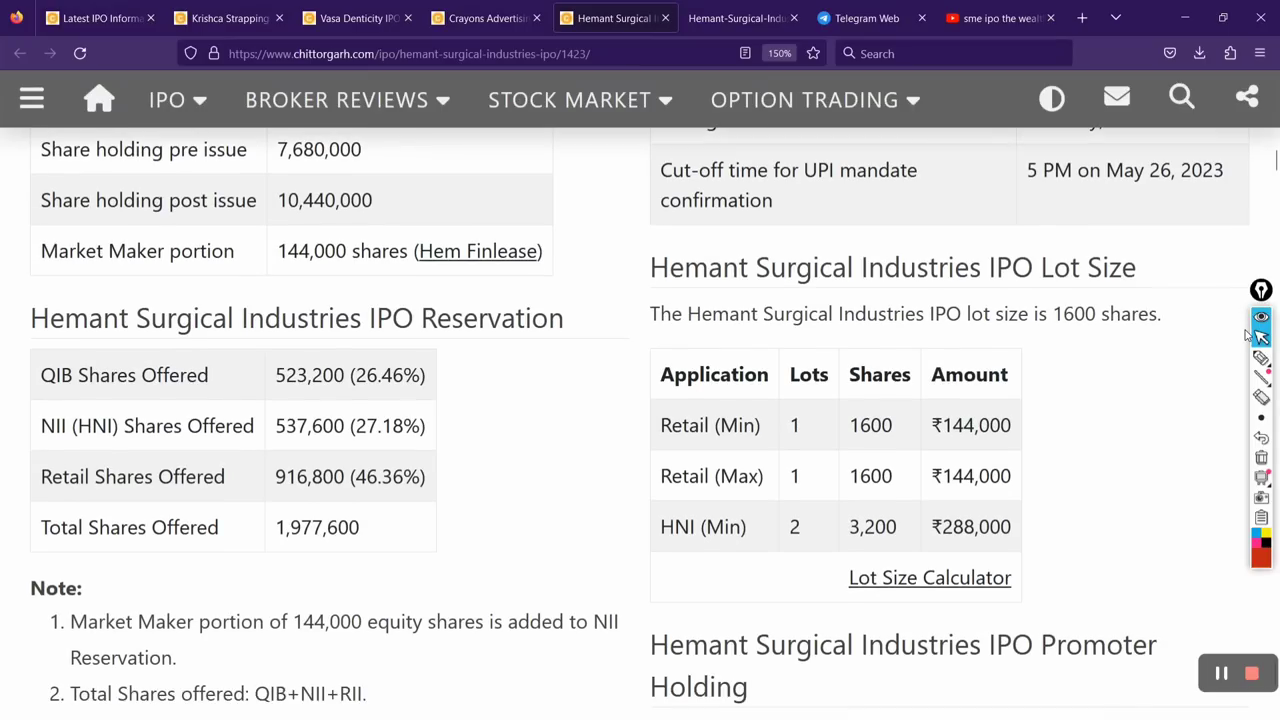Choose the dot pen-size option

(x=1261, y=418)
